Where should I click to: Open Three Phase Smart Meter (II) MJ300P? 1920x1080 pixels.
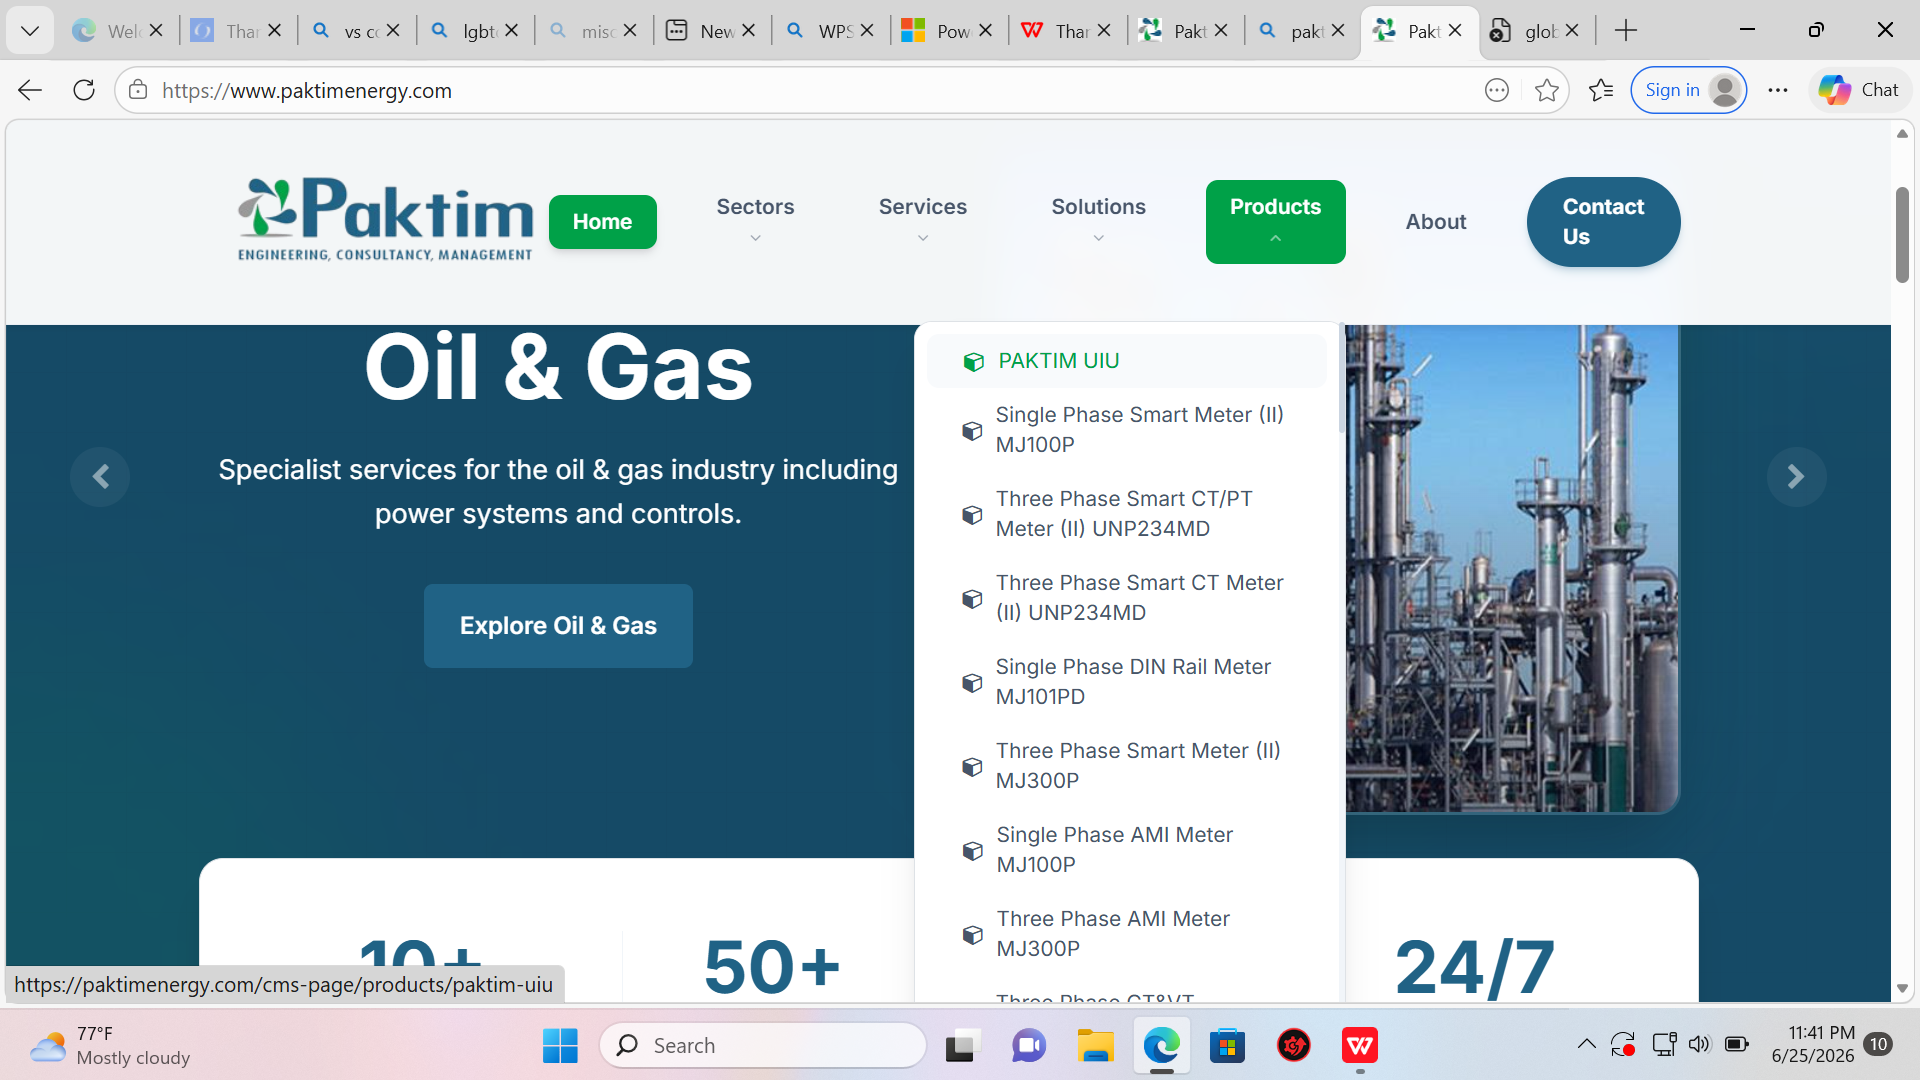pyautogui.click(x=1126, y=765)
